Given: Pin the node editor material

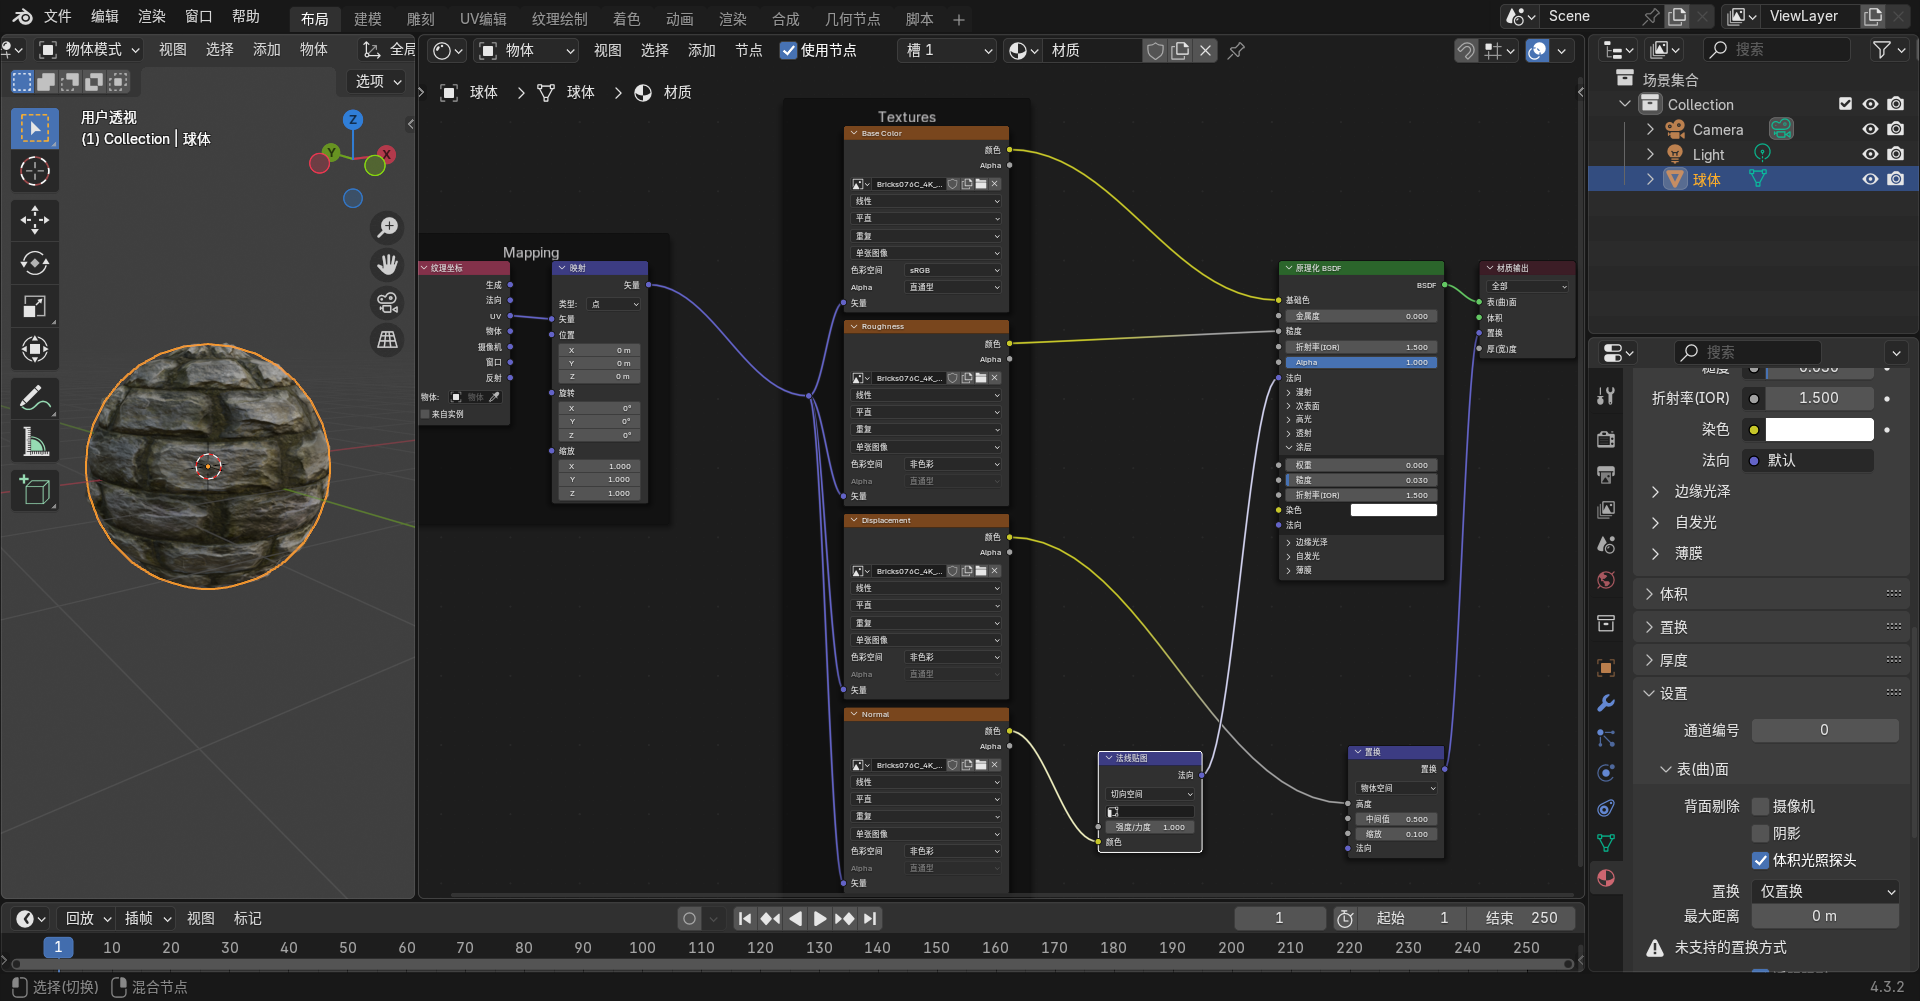Looking at the screenshot, I should click(1236, 50).
